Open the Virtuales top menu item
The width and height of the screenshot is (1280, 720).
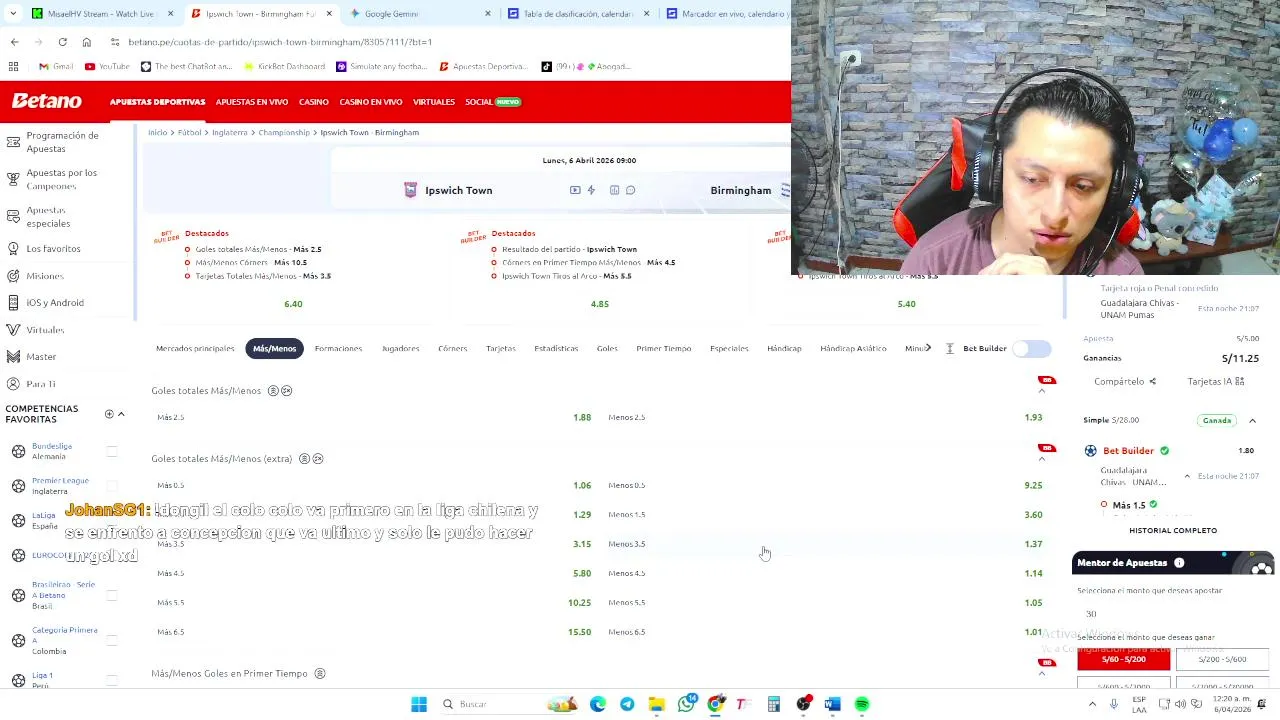[x=434, y=102]
